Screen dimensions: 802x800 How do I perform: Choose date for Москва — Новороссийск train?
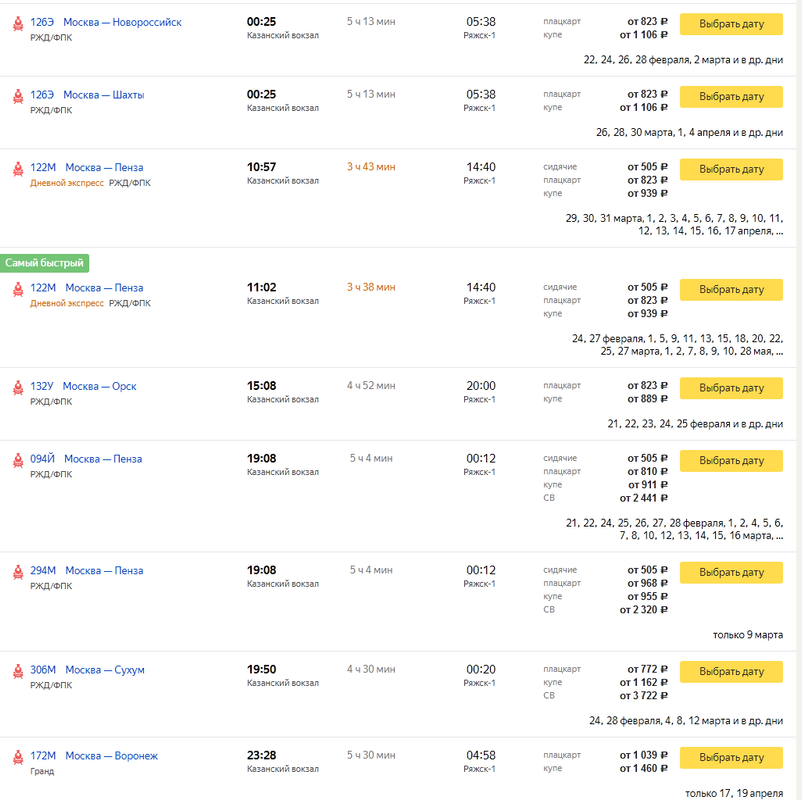(x=731, y=24)
